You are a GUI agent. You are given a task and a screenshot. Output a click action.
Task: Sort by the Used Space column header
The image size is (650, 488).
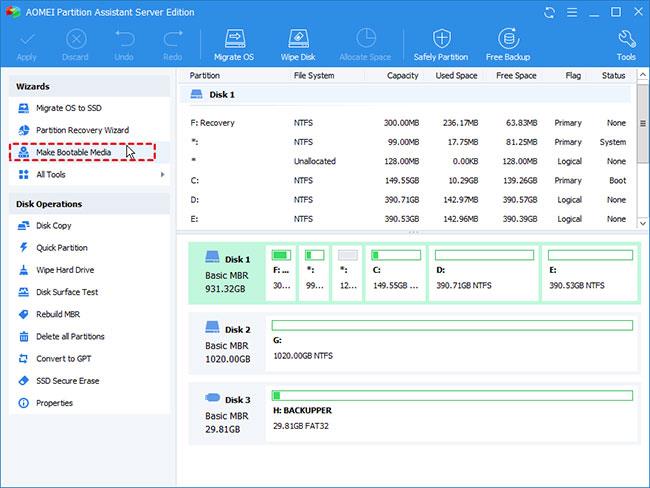click(456, 75)
